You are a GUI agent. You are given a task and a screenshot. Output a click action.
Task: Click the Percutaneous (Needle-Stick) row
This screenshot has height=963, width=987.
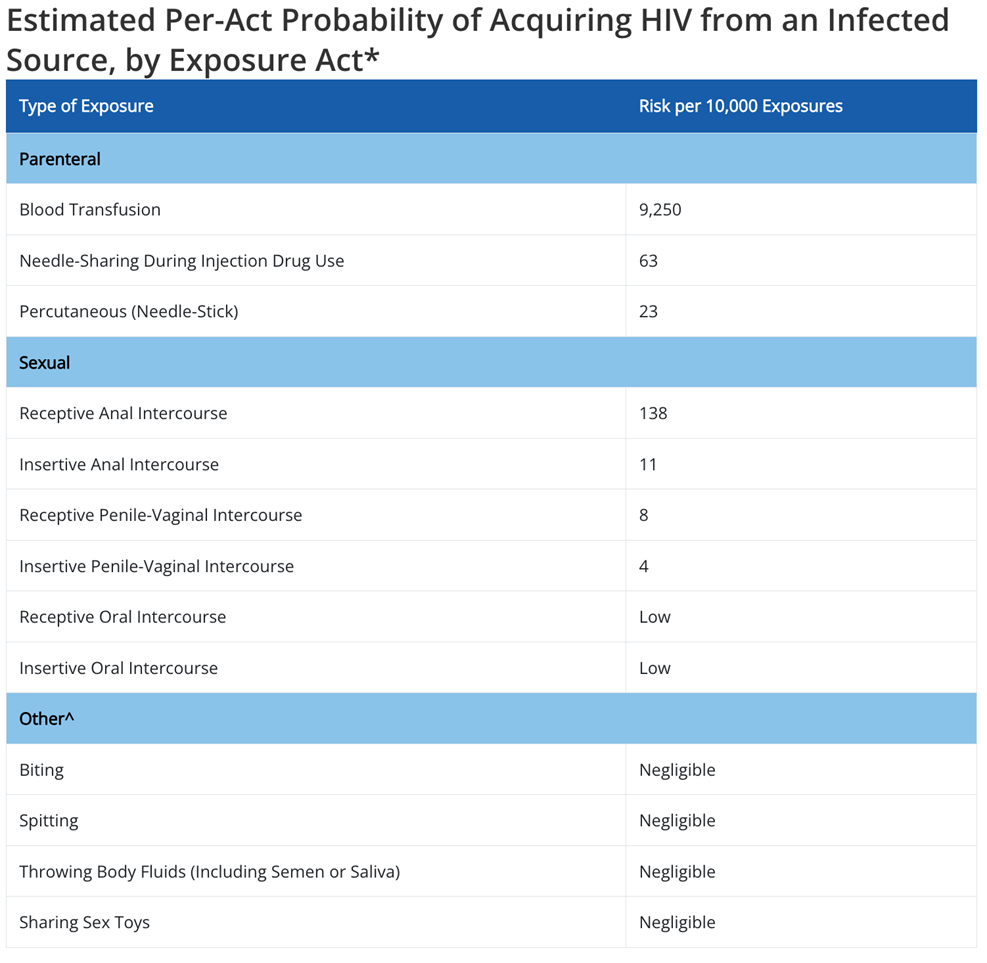coord(492,312)
